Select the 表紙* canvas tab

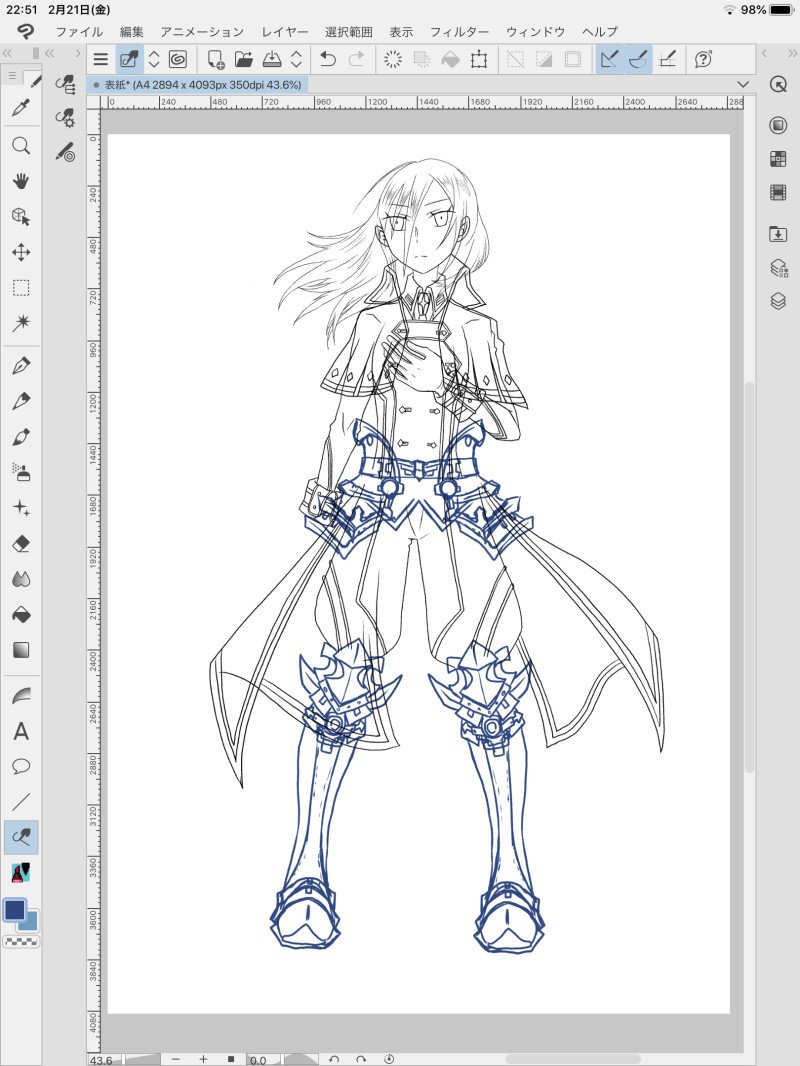[198, 85]
